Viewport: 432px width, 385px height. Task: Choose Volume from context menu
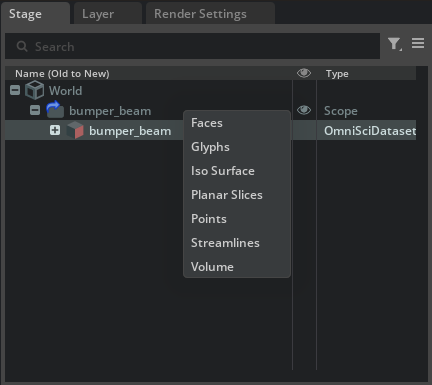(x=237, y=267)
